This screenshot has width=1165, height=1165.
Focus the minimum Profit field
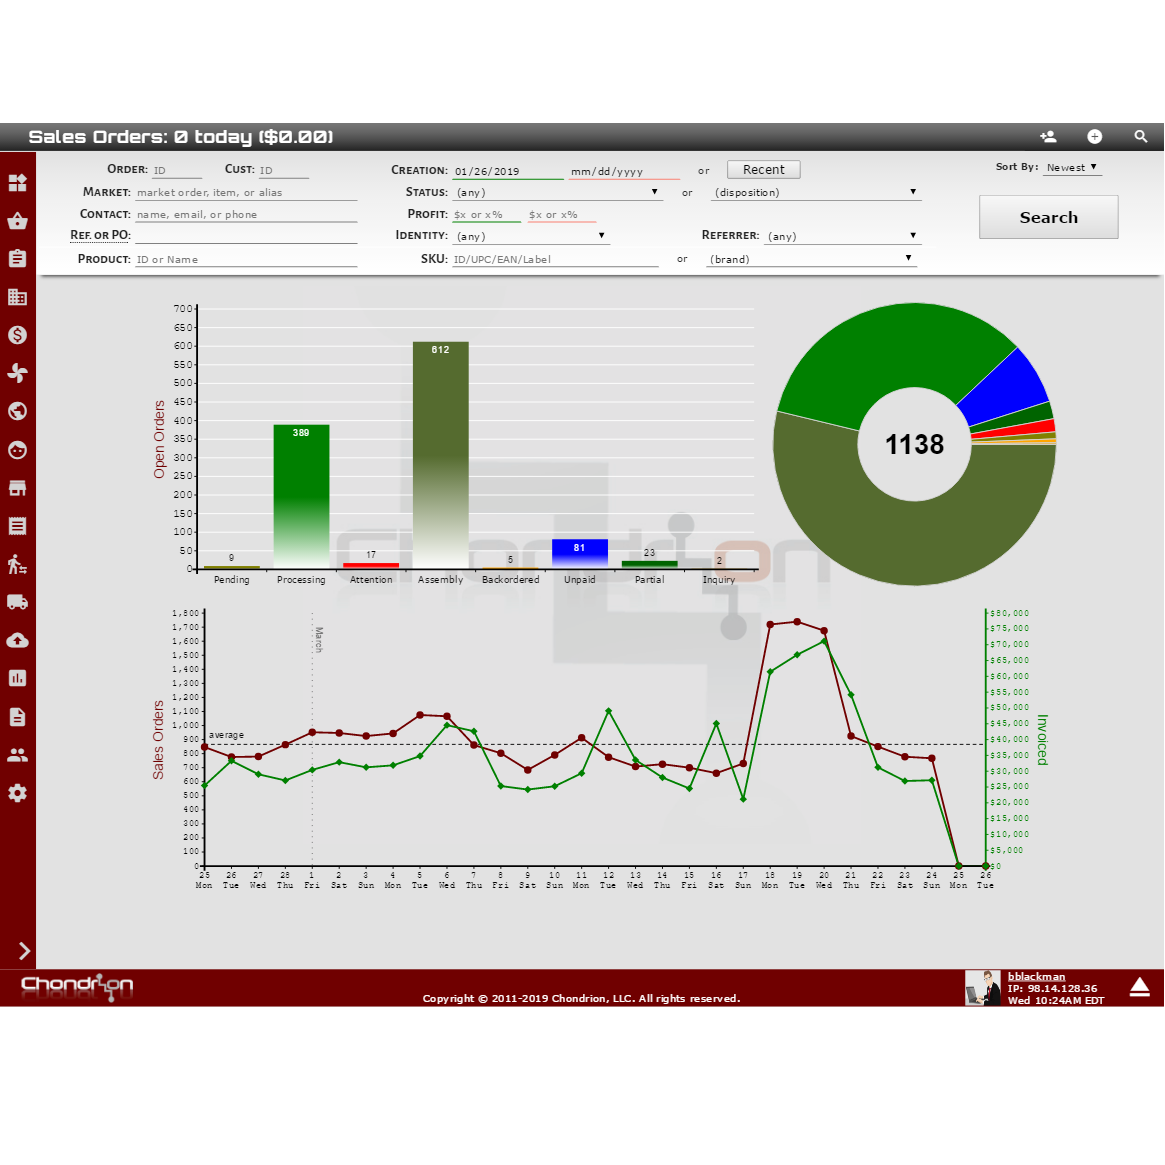pyautogui.click(x=487, y=215)
